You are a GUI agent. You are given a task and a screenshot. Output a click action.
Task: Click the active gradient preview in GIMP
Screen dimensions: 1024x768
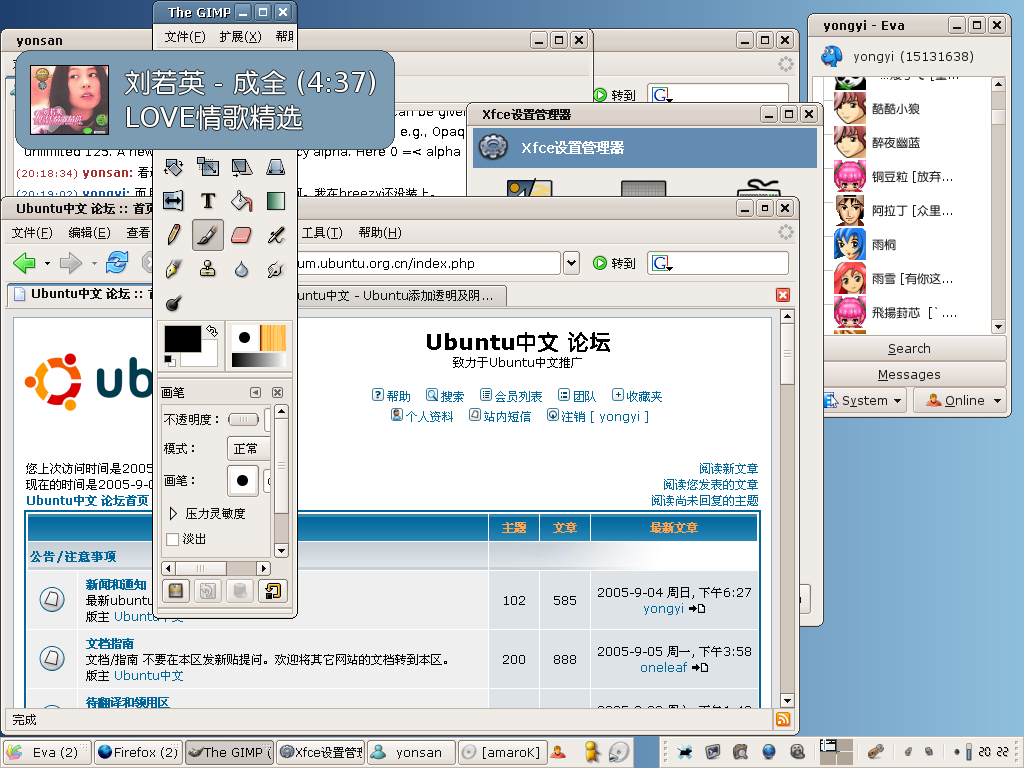pos(259,360)
